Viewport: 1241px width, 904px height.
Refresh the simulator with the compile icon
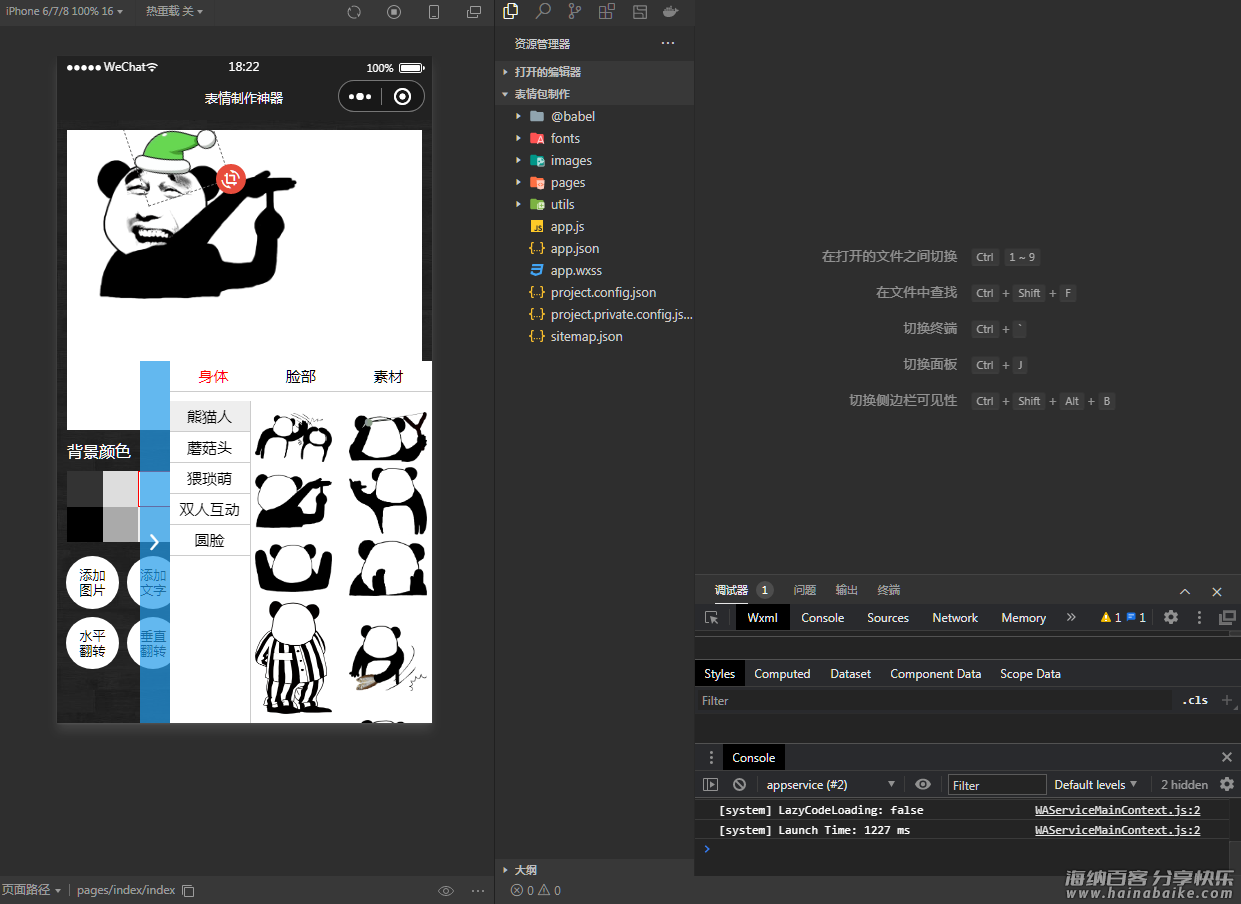[x=354, y=12]
